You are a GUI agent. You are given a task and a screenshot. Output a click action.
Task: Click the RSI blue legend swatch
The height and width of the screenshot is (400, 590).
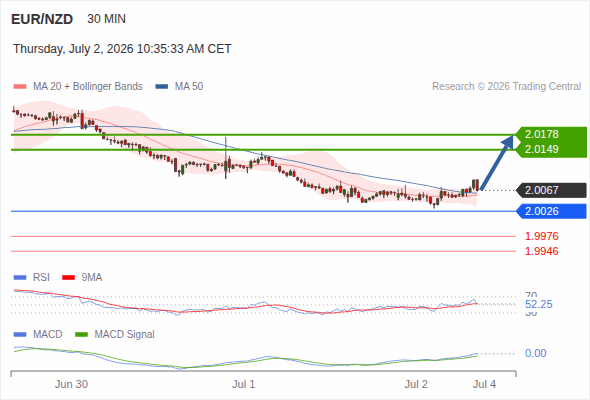point(20,278)
